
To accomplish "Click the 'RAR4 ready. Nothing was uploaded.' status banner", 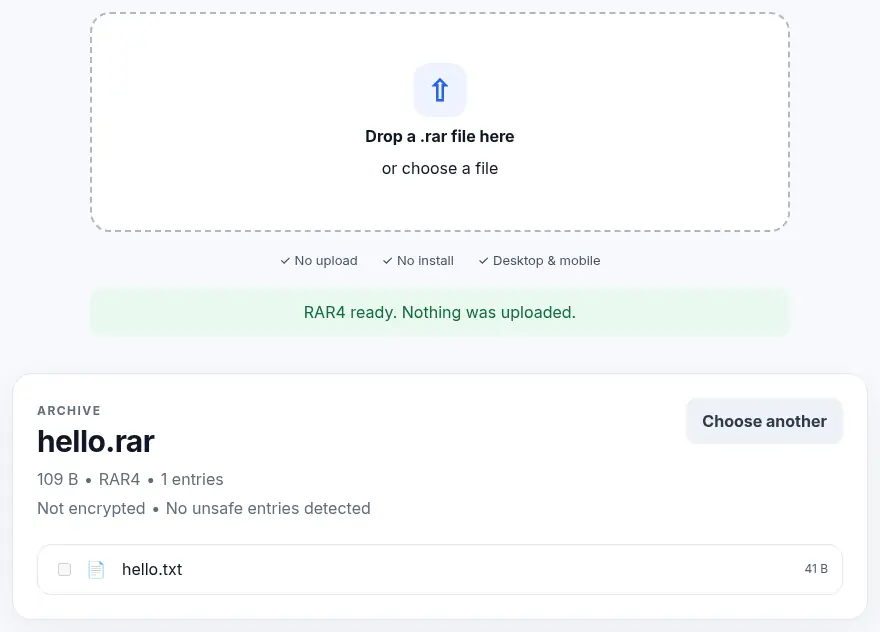I will coord(439,312).
